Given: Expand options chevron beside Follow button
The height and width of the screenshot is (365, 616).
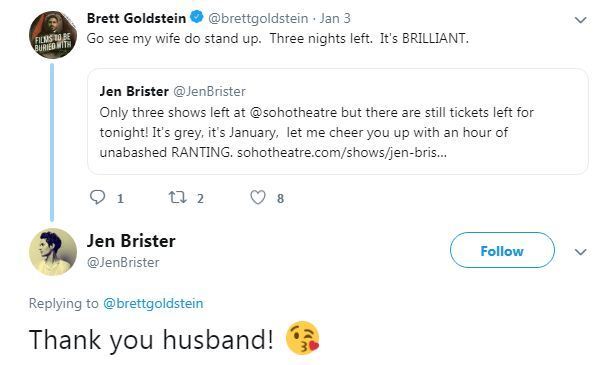Looking at the screenshot, I should point(580,251).
